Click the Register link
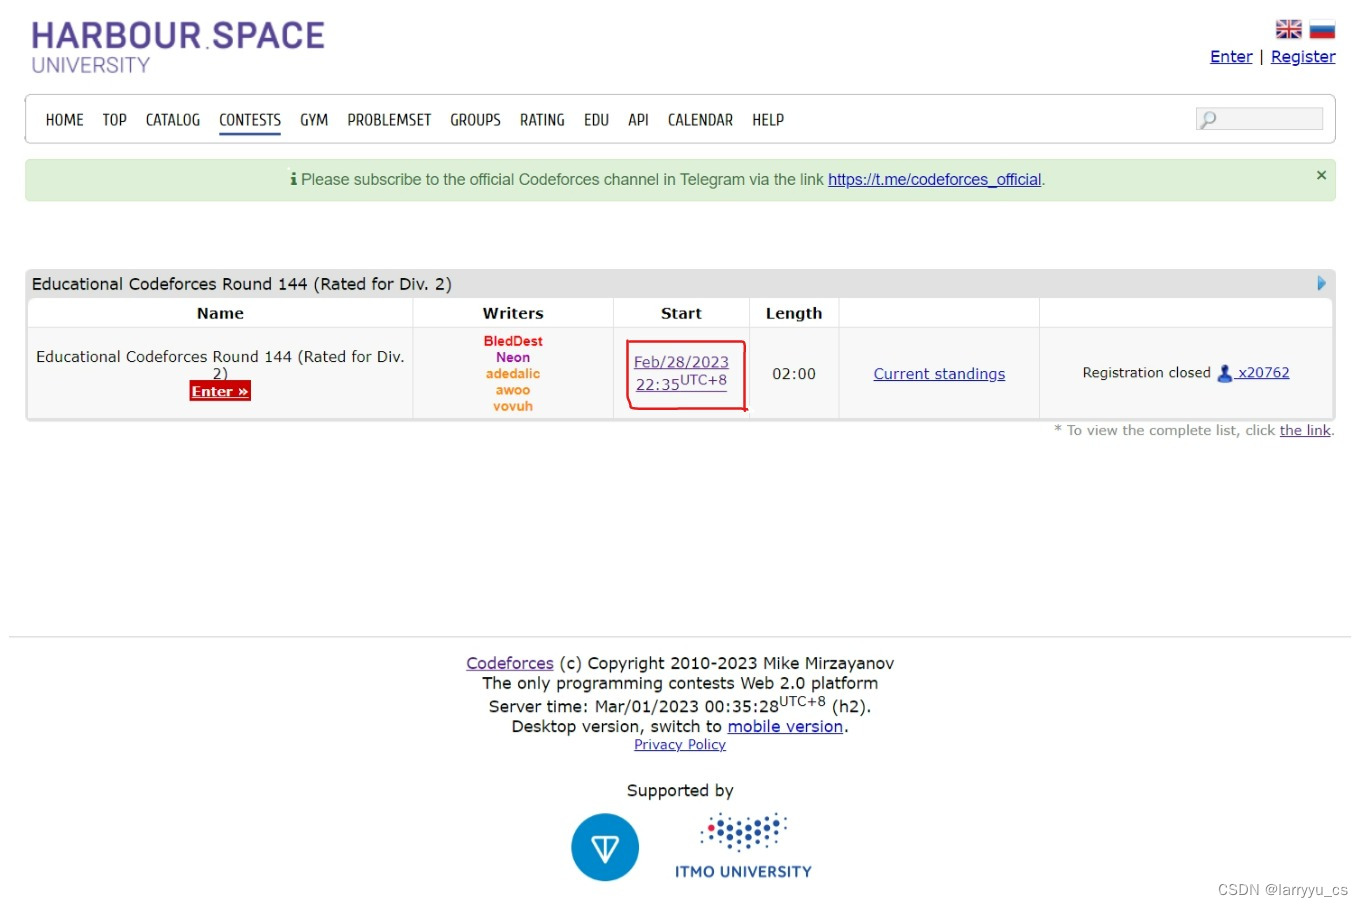This screenshot has width=1363, height=907. (1303, 57)
